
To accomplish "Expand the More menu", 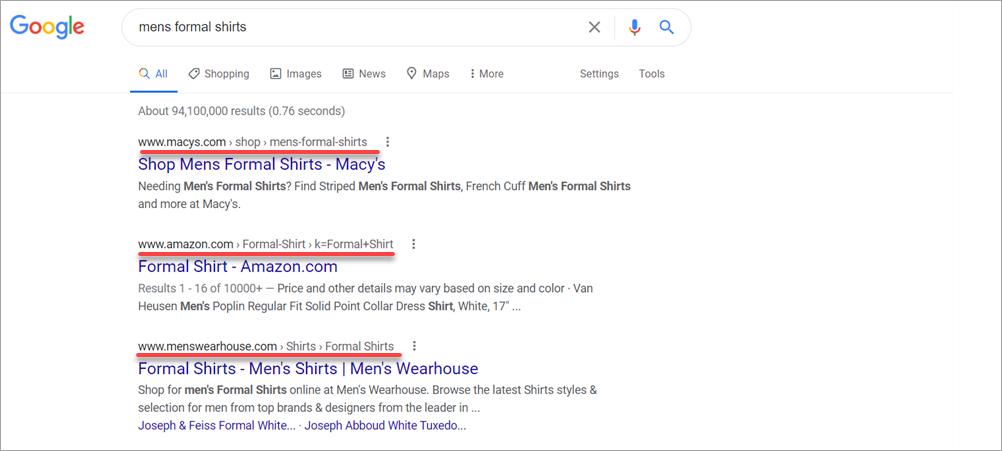I will coord(487,74).
